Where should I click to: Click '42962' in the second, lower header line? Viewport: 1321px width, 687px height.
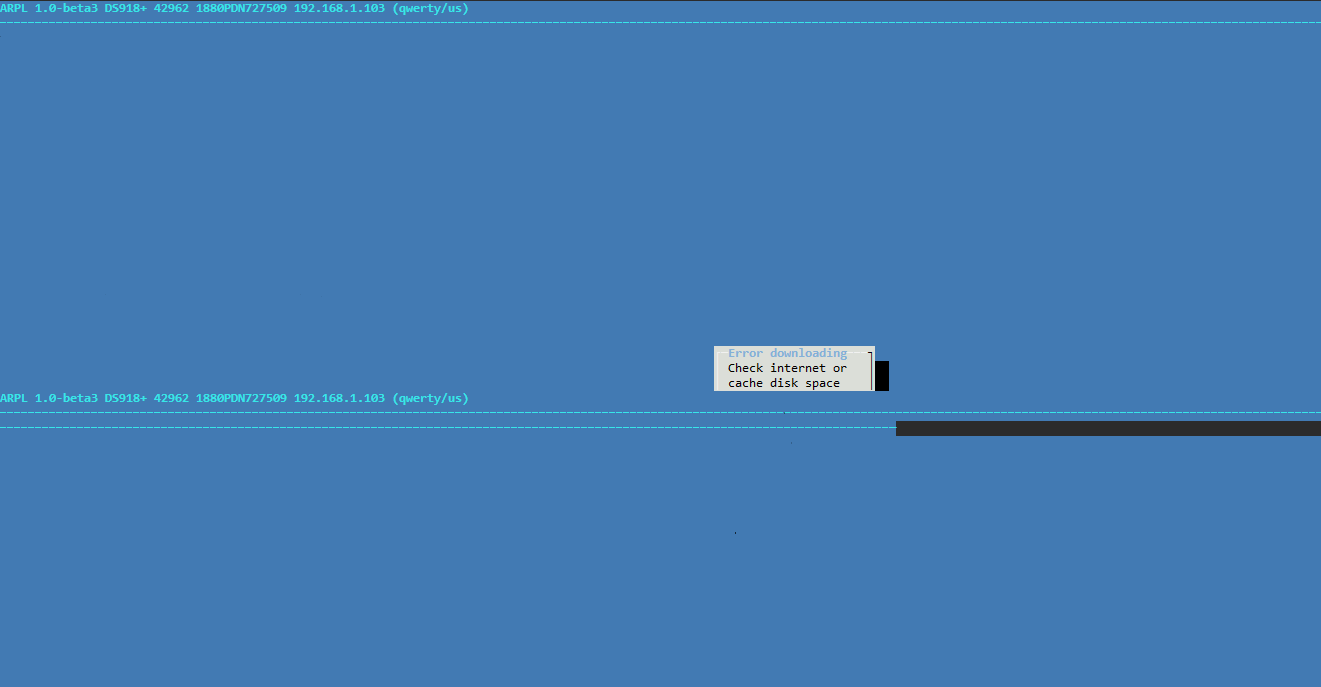pos(171,398)
